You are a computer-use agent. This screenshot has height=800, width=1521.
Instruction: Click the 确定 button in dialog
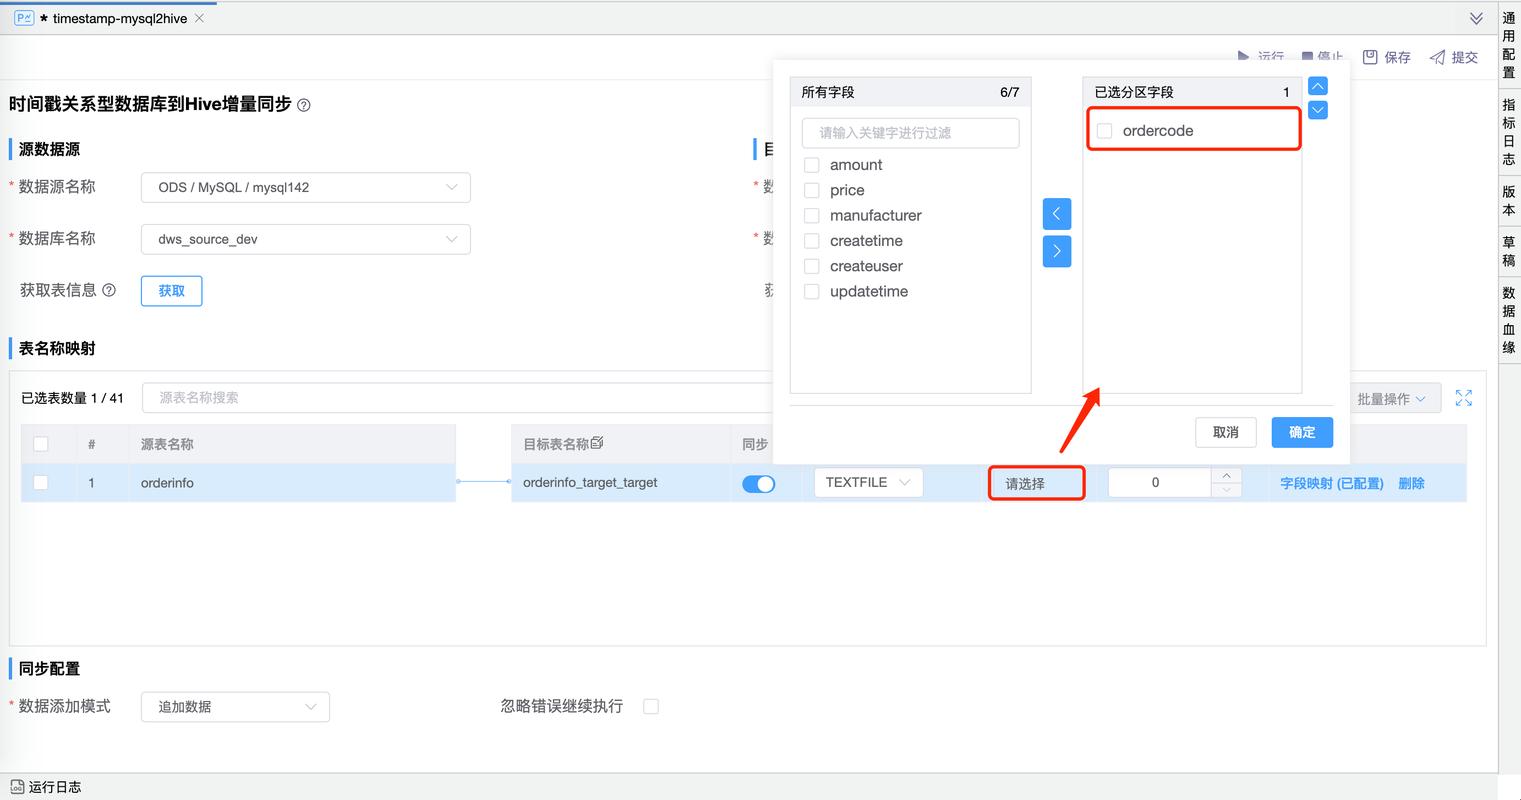click(x=1302, y=432)
